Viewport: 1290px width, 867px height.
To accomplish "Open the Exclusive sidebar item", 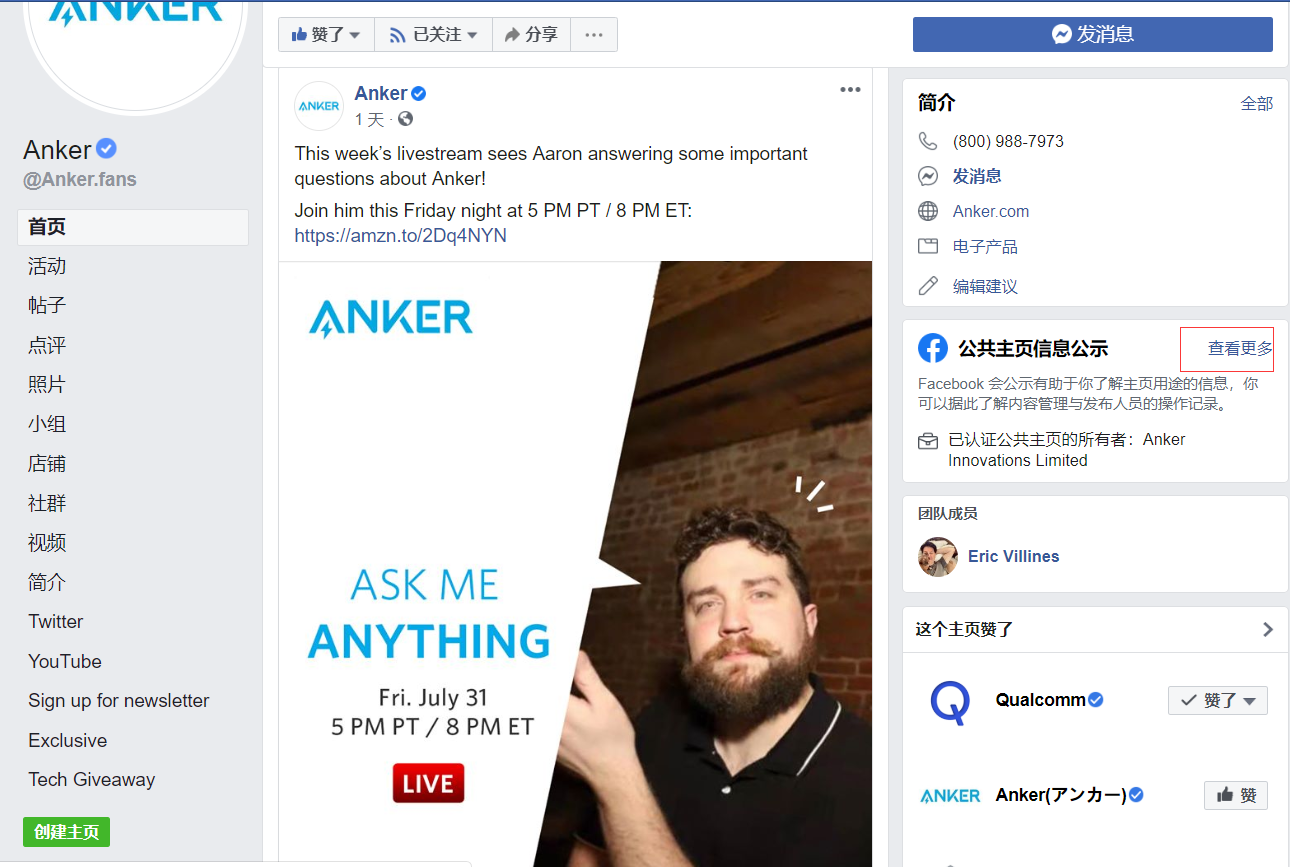I will (x=68, y=741).
